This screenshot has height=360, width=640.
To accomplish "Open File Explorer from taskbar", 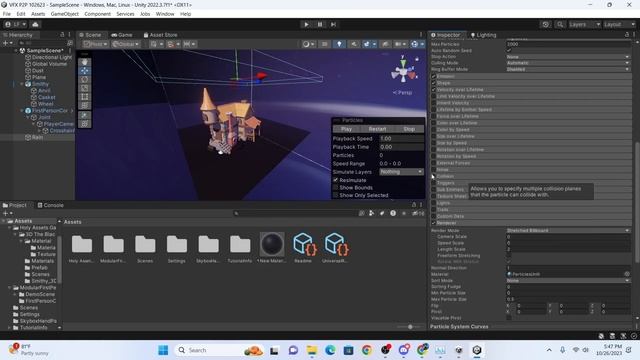I will [312, 350].
